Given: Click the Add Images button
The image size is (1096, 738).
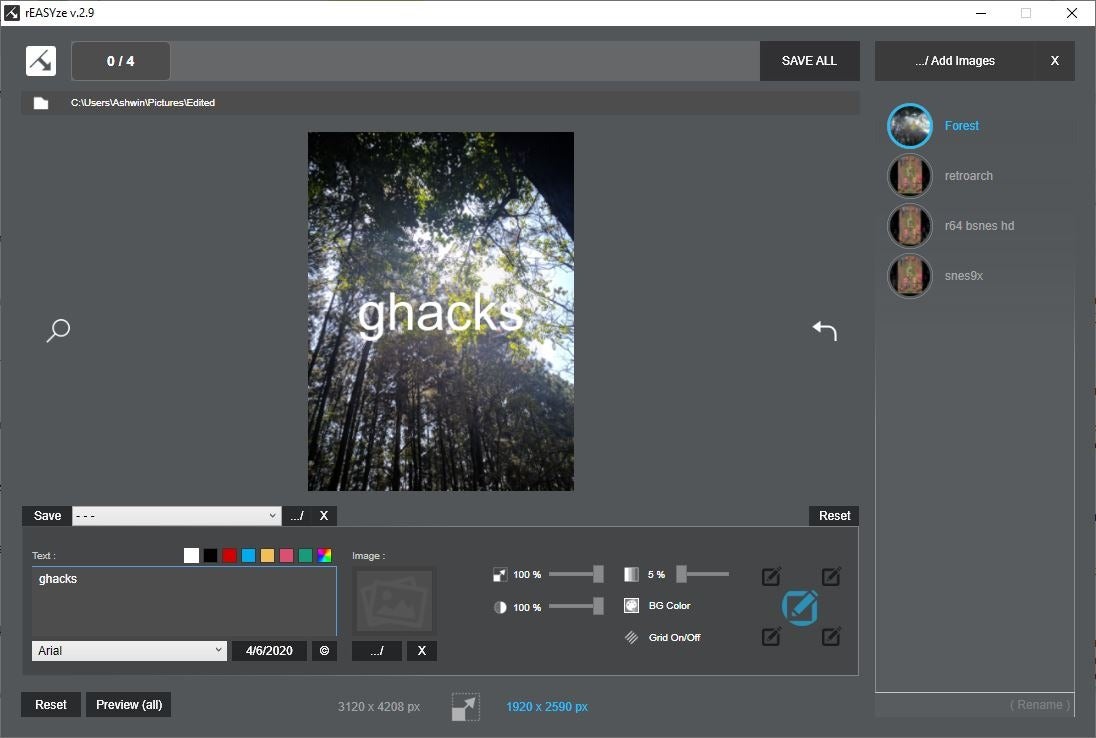Looking at the screenshot, I should click(x=955, y=61).
